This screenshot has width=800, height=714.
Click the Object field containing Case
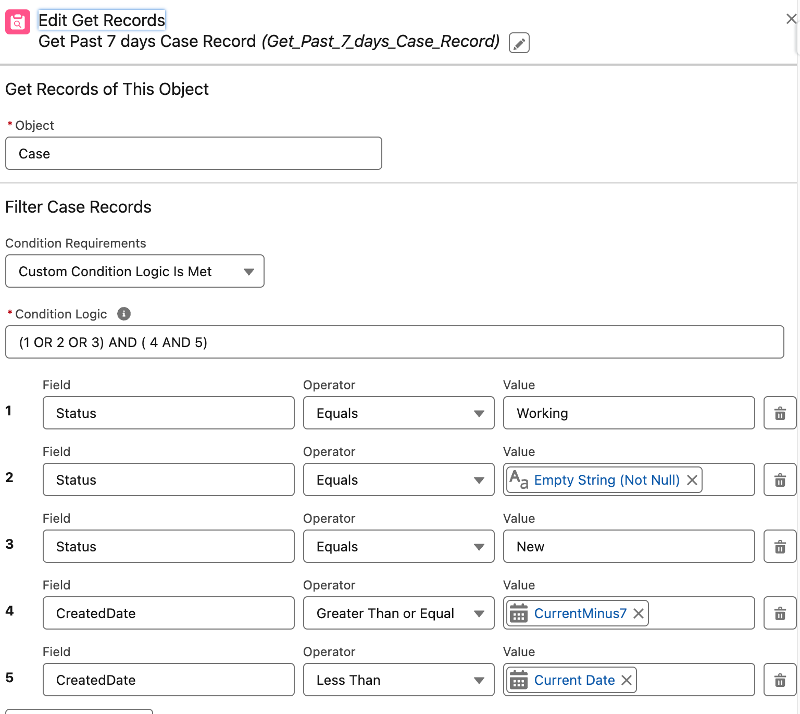tap(193, 153)
